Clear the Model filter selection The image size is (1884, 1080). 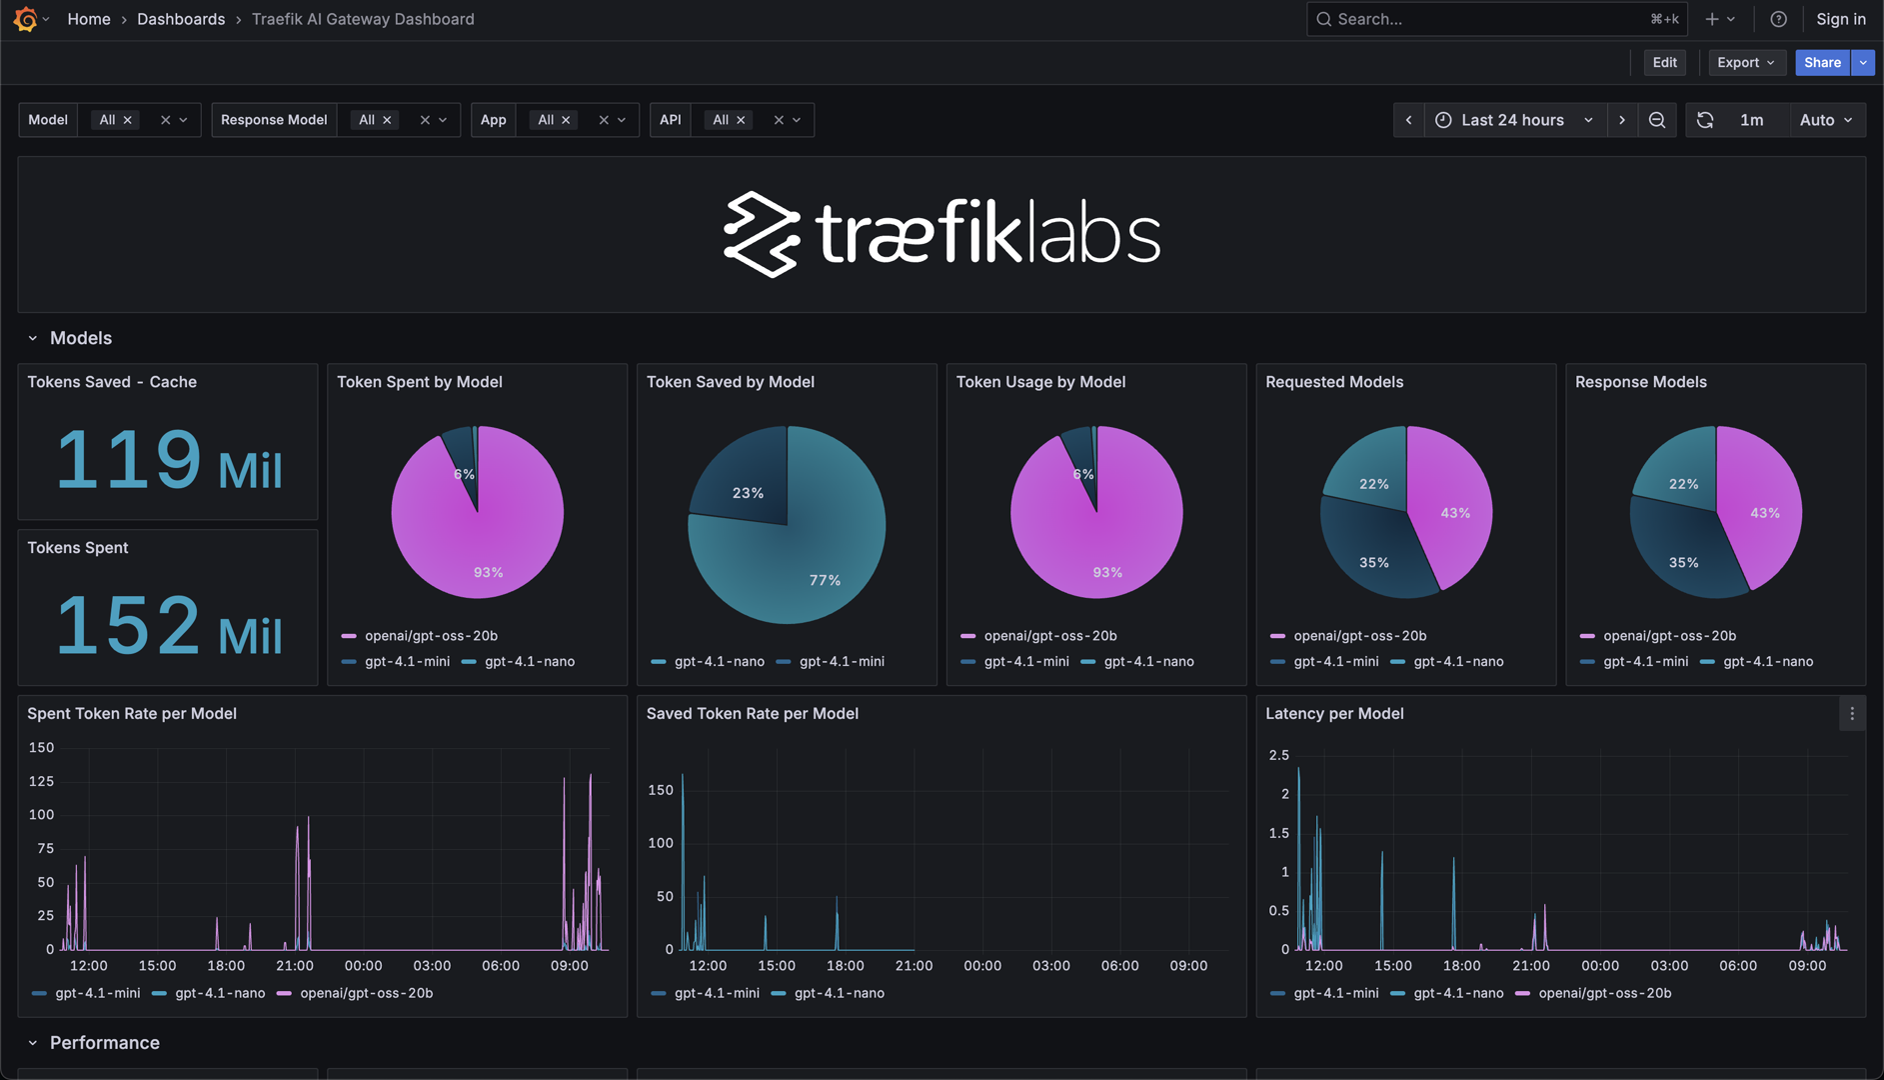165,120
